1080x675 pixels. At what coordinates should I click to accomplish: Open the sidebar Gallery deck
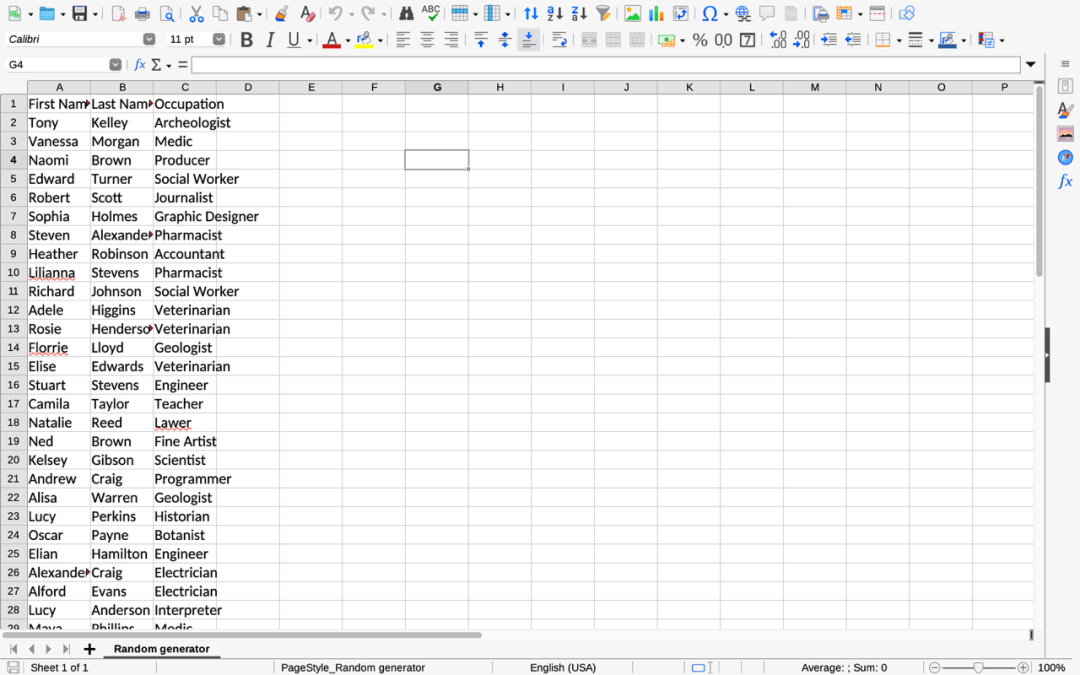1065,134
